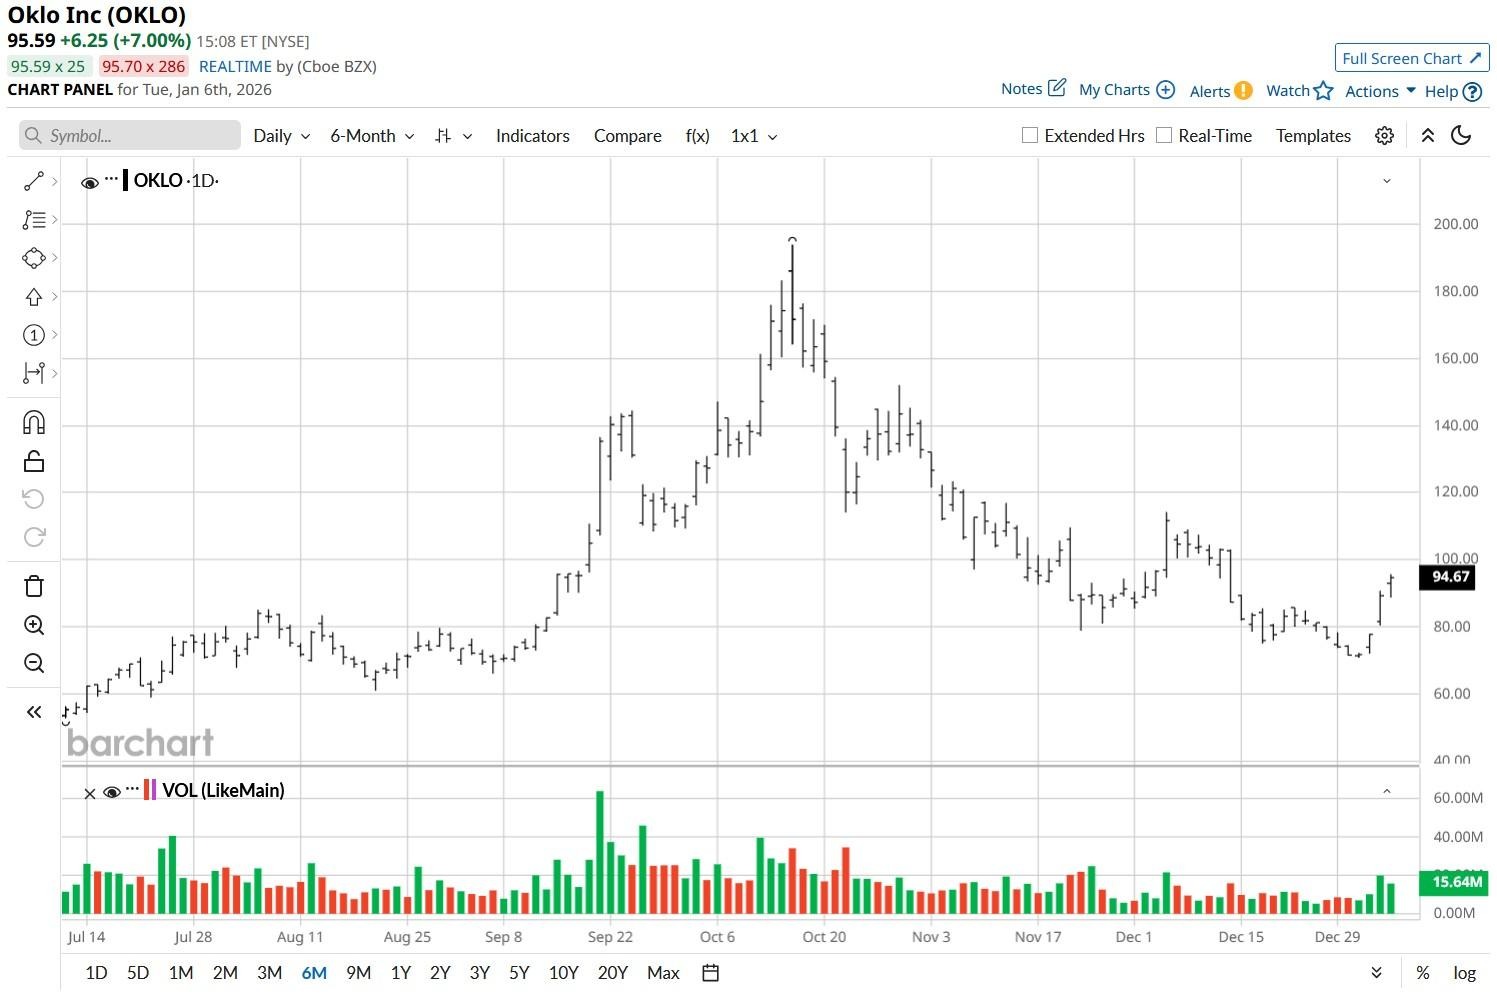Click the Watch star icon

1323,90
